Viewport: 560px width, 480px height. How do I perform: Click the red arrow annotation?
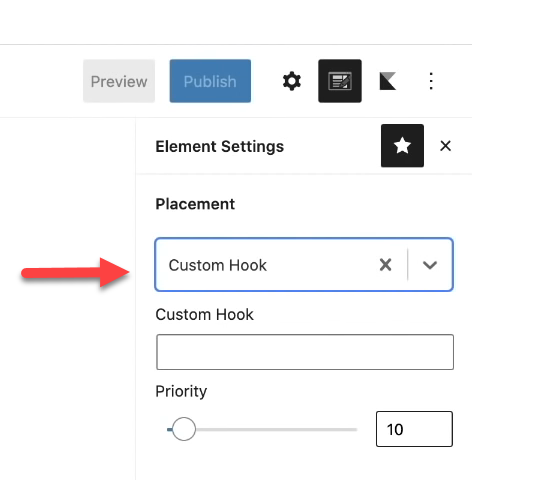pos(75,272)
